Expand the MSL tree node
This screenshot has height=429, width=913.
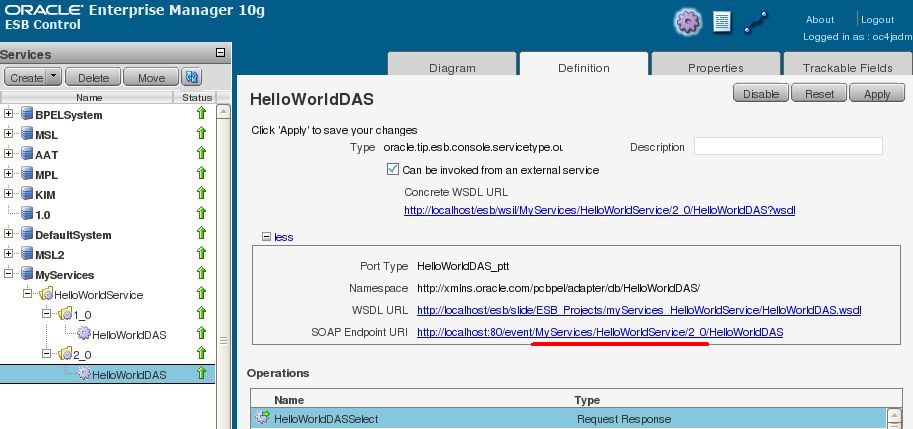click(8, 134)
